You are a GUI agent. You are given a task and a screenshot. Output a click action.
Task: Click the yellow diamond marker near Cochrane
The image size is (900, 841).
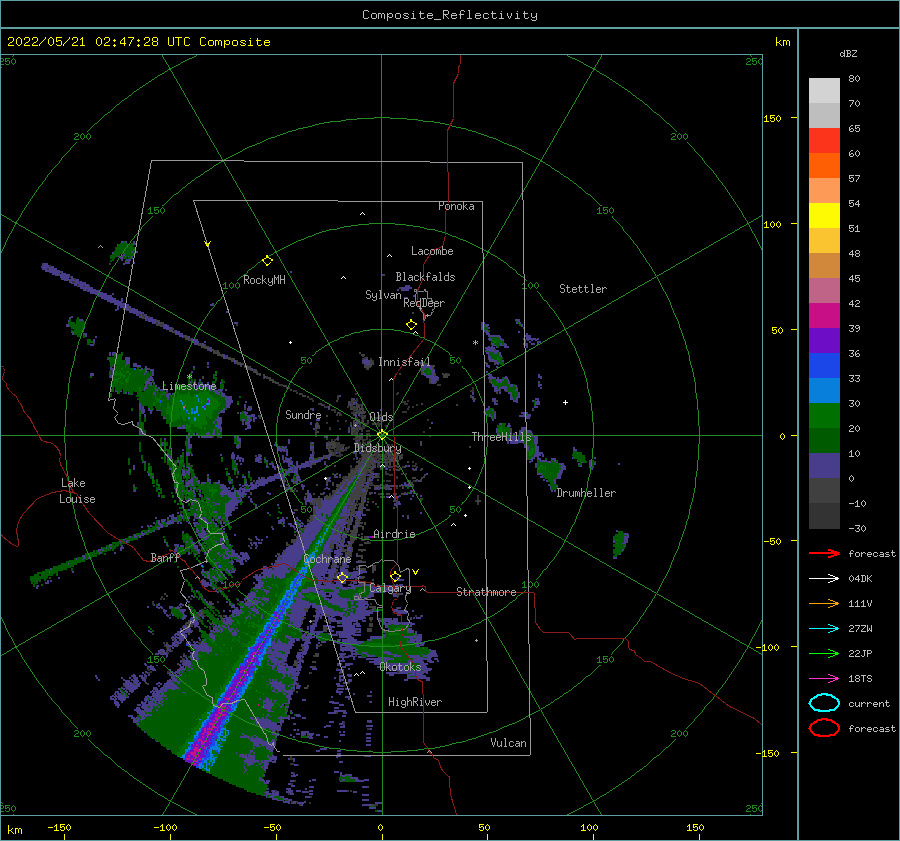click(342, 578)
